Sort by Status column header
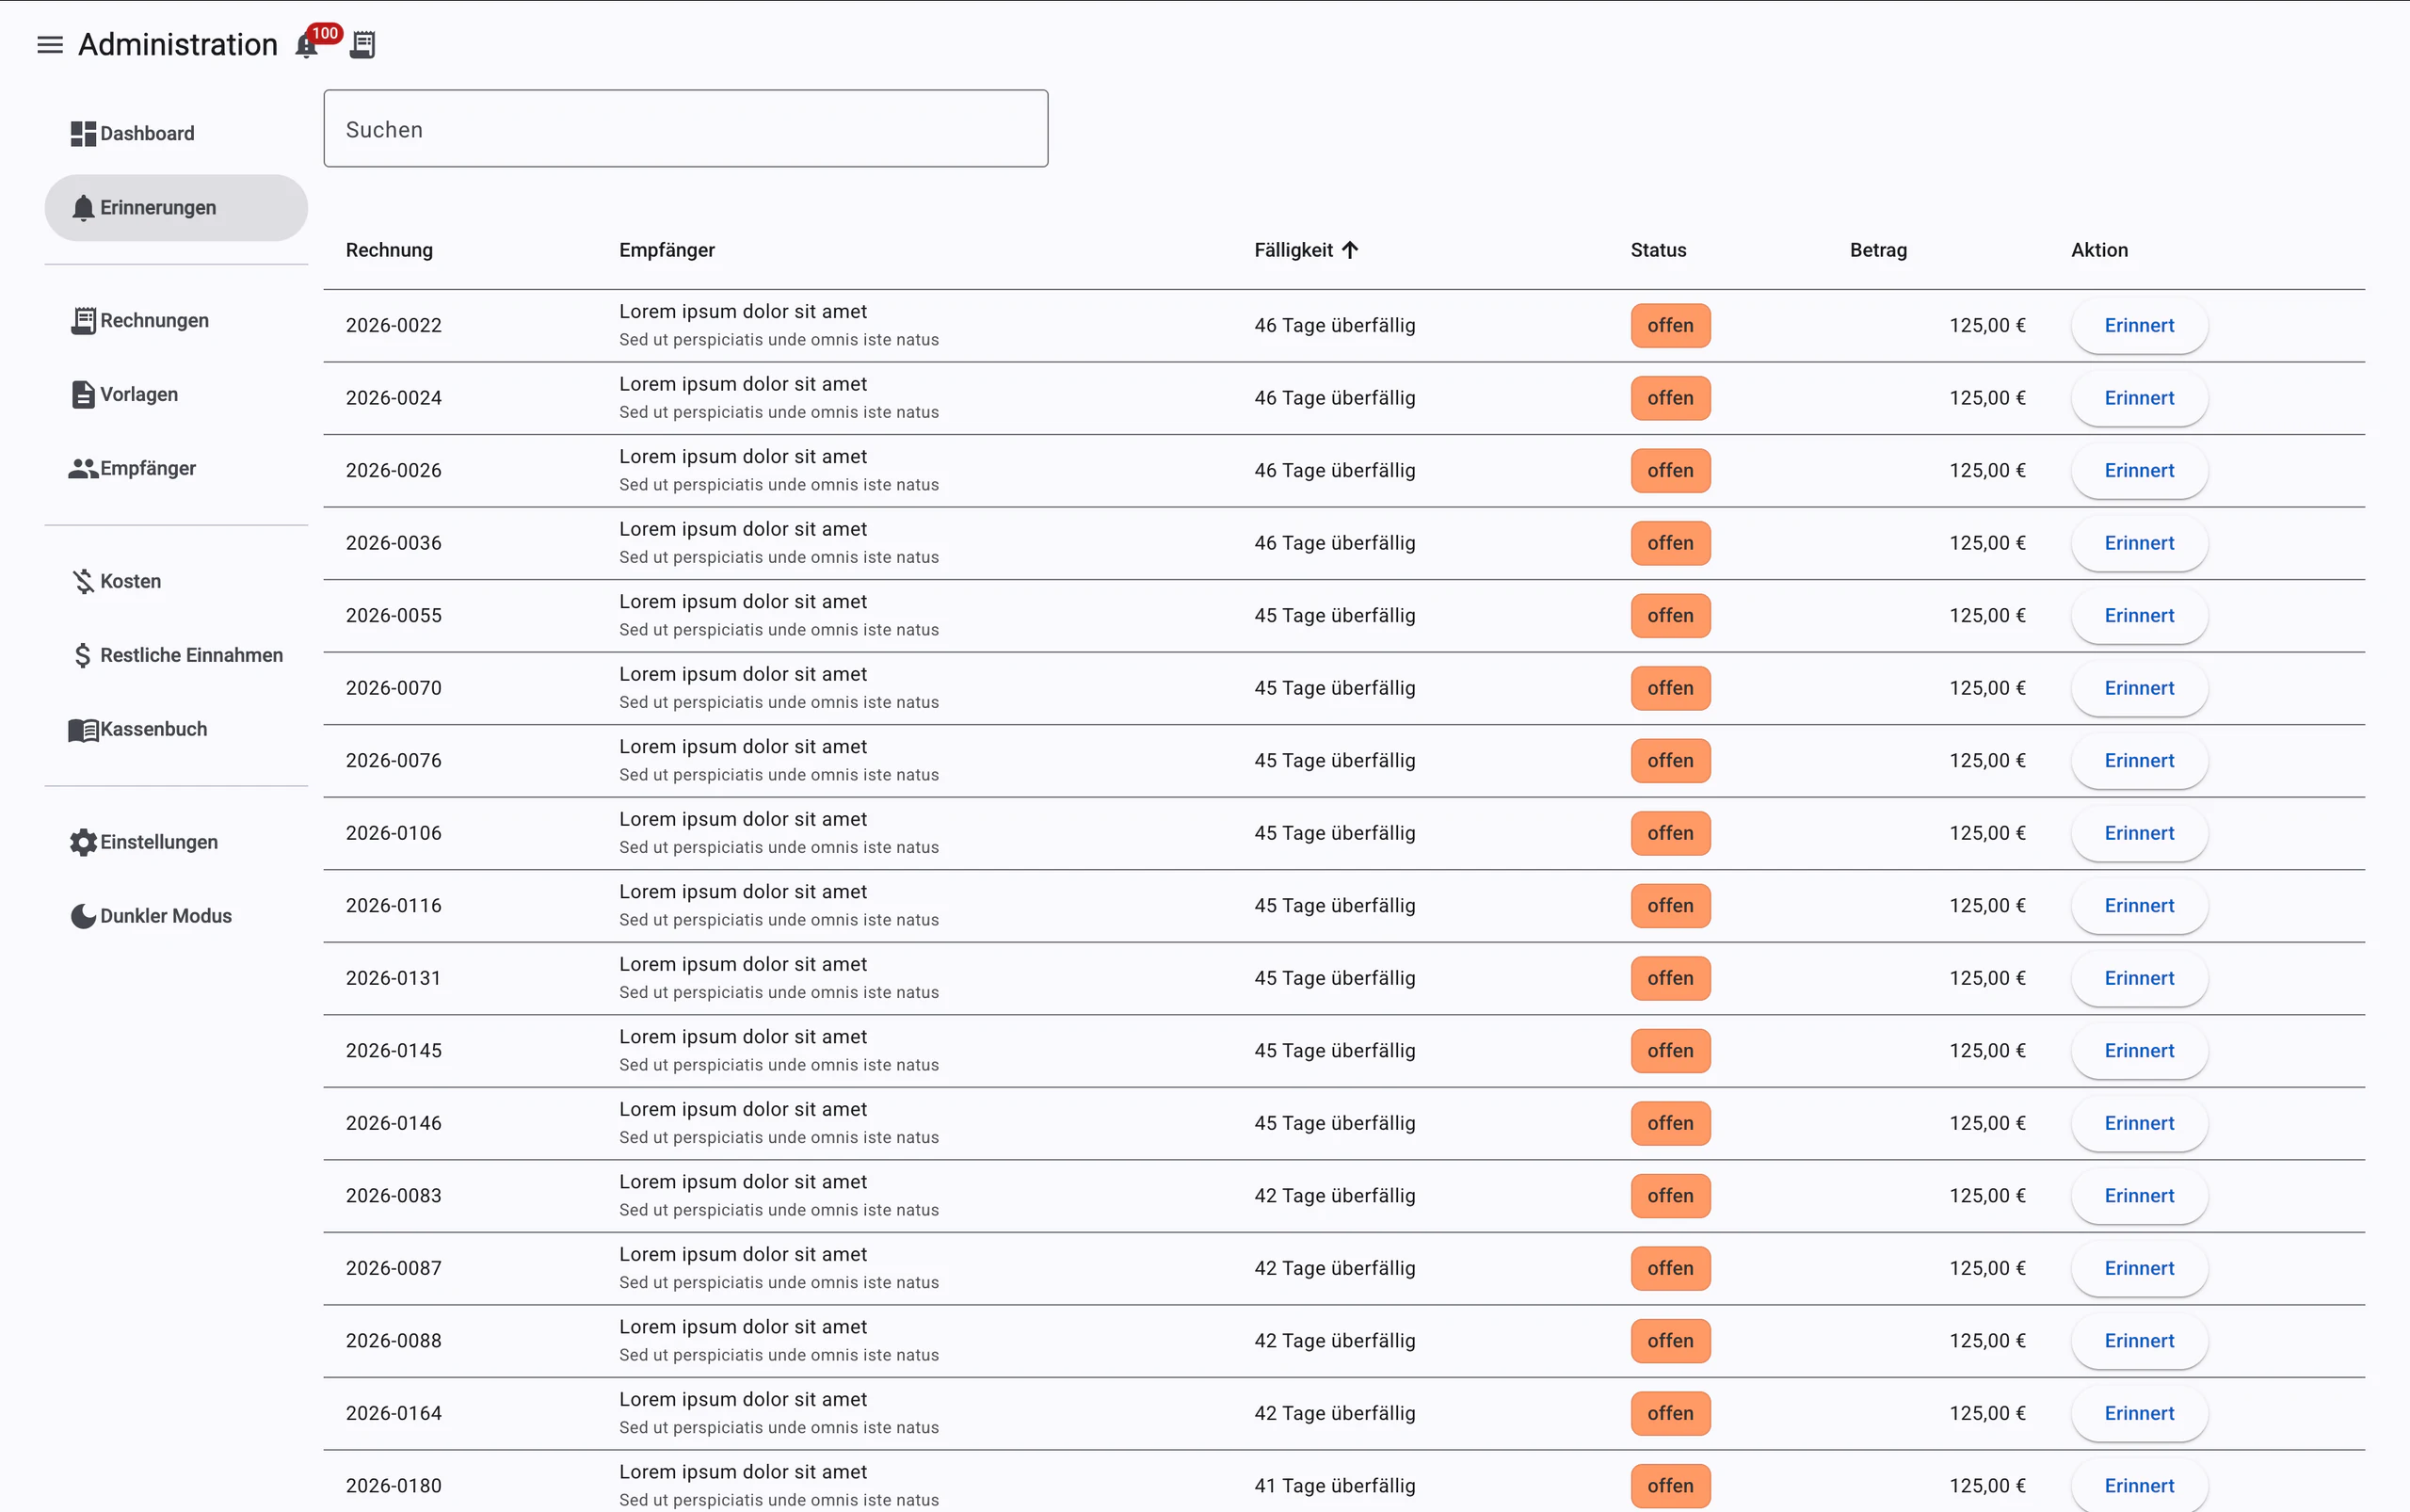The width and height of the screenshot is (2410, 1512). [1658, 250]
